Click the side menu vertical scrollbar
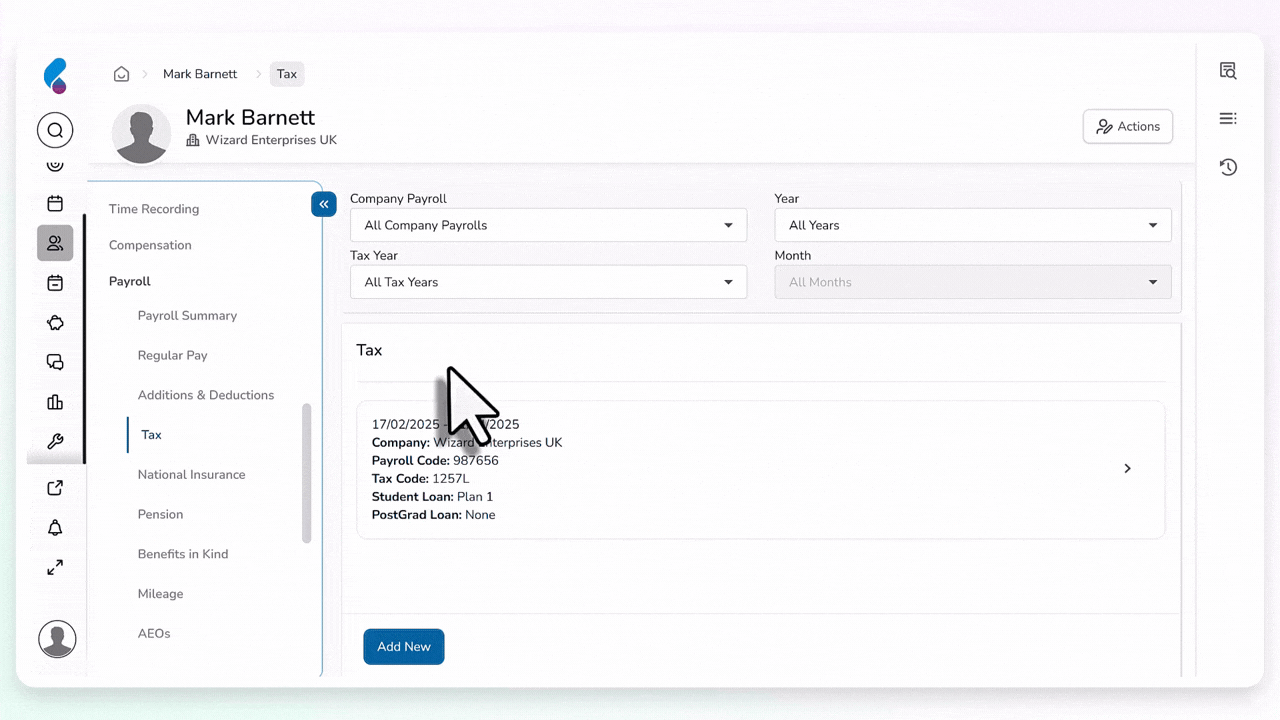Viewport: 1280px width, 720px height. tap(306, 473)
